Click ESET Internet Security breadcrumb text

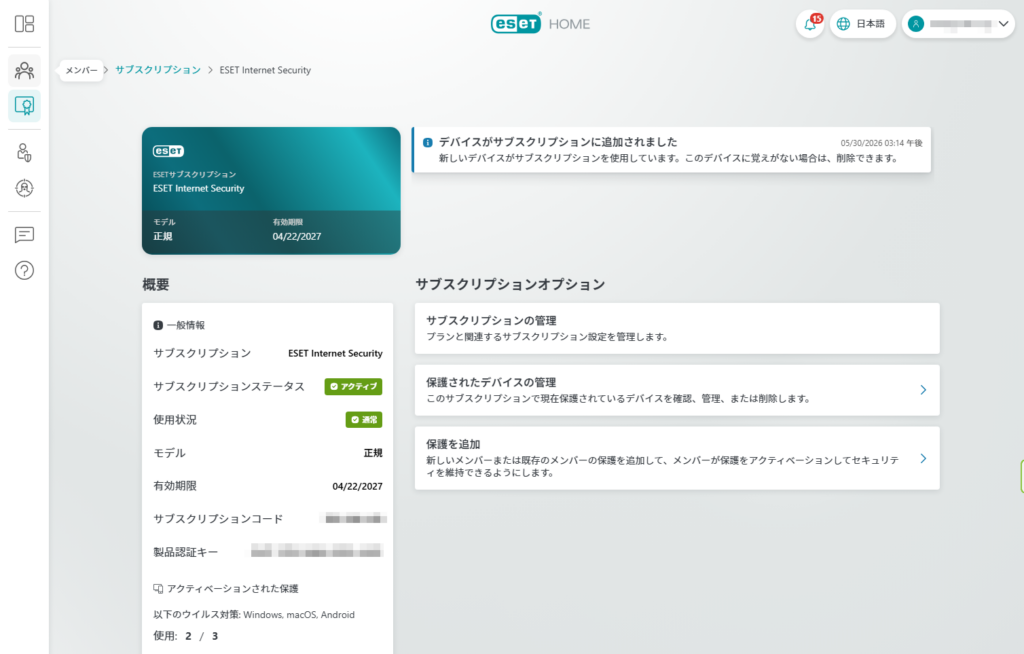(x=265, y=70)
